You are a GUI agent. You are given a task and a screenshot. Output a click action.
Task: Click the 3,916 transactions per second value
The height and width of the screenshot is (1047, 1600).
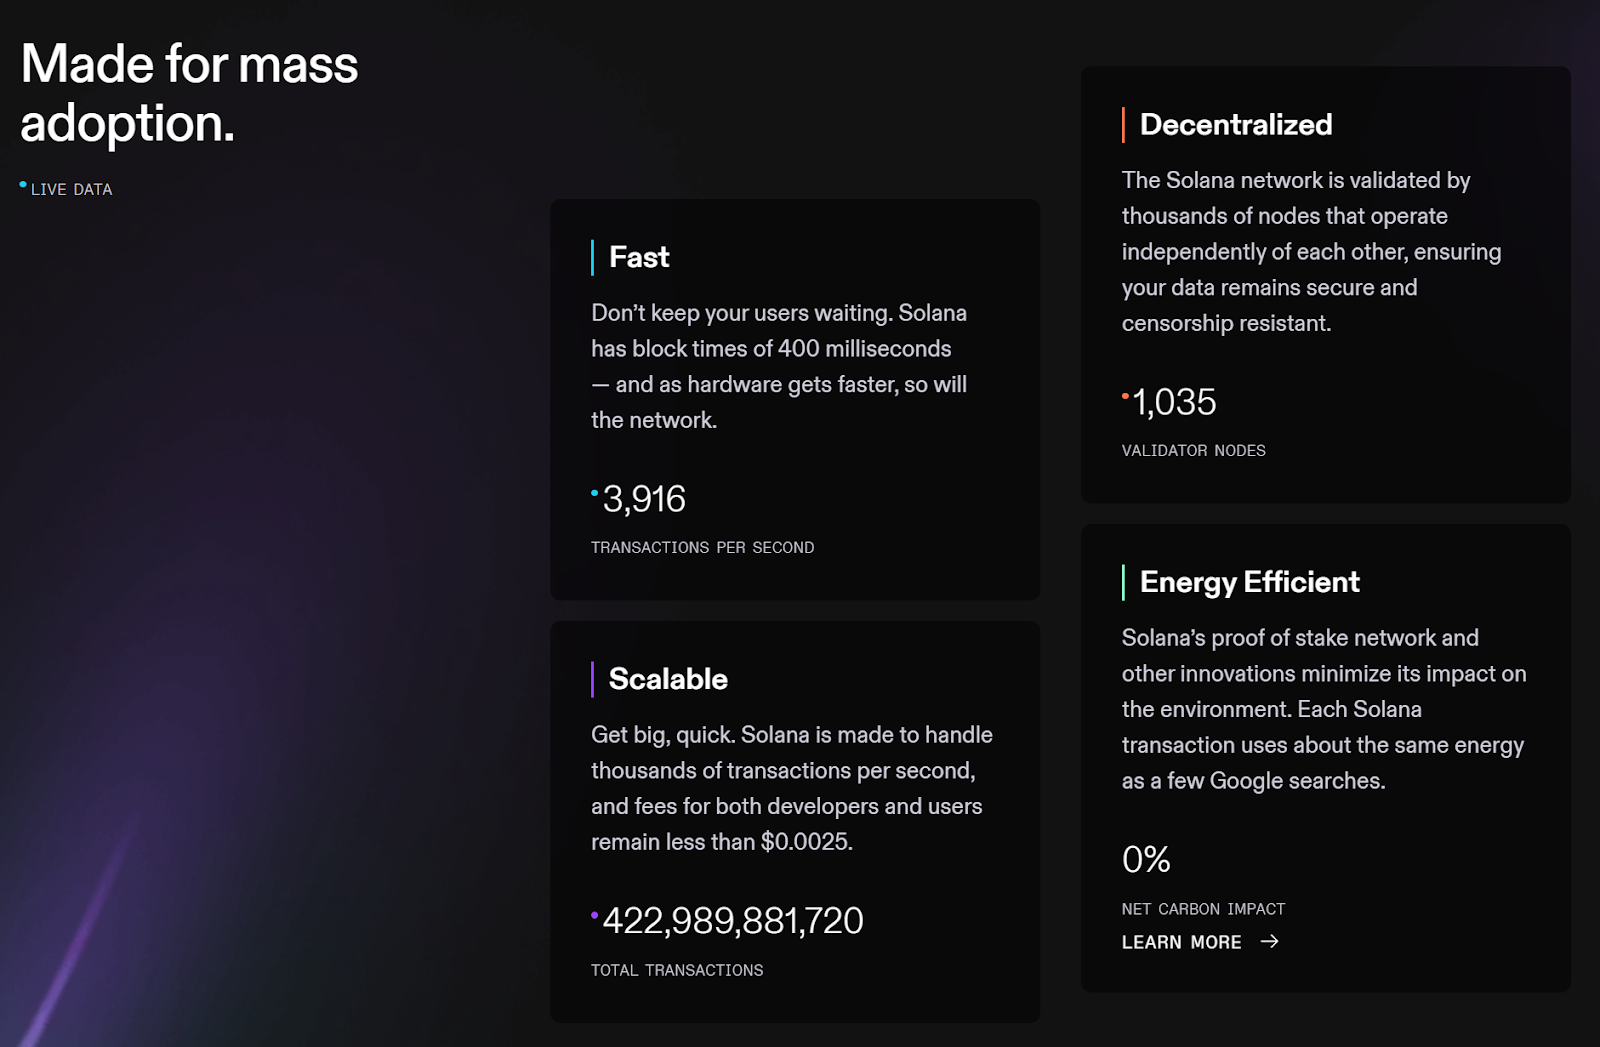click(x=644, y=499)
